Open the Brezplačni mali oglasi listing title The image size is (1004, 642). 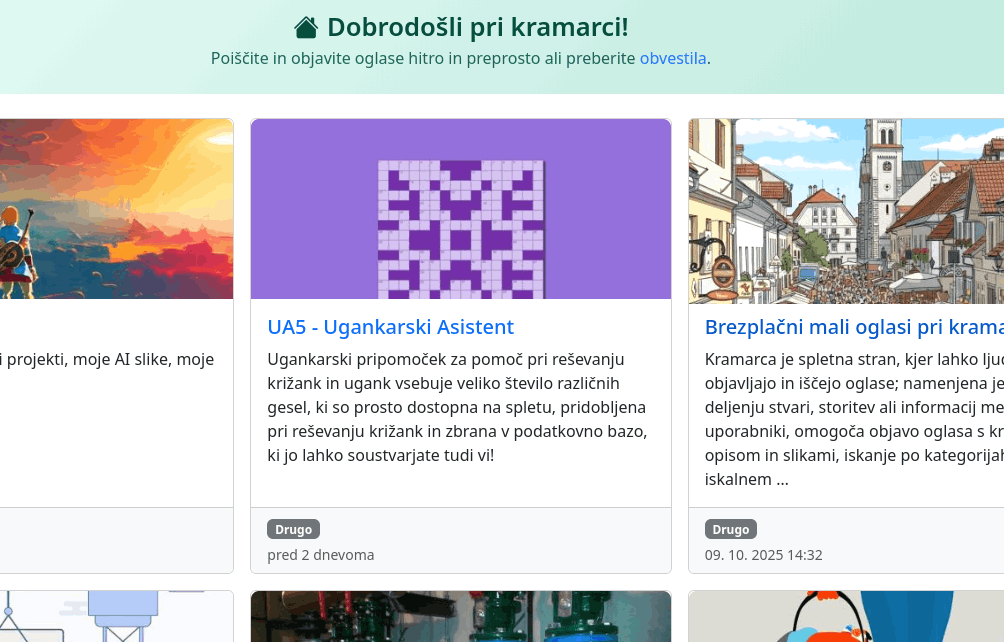[x=853, y=327]
